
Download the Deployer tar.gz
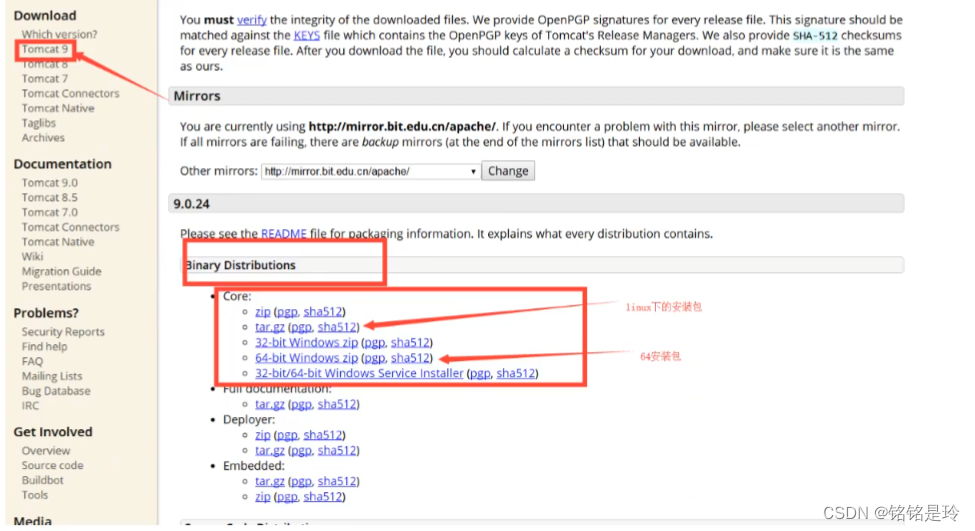270,450
